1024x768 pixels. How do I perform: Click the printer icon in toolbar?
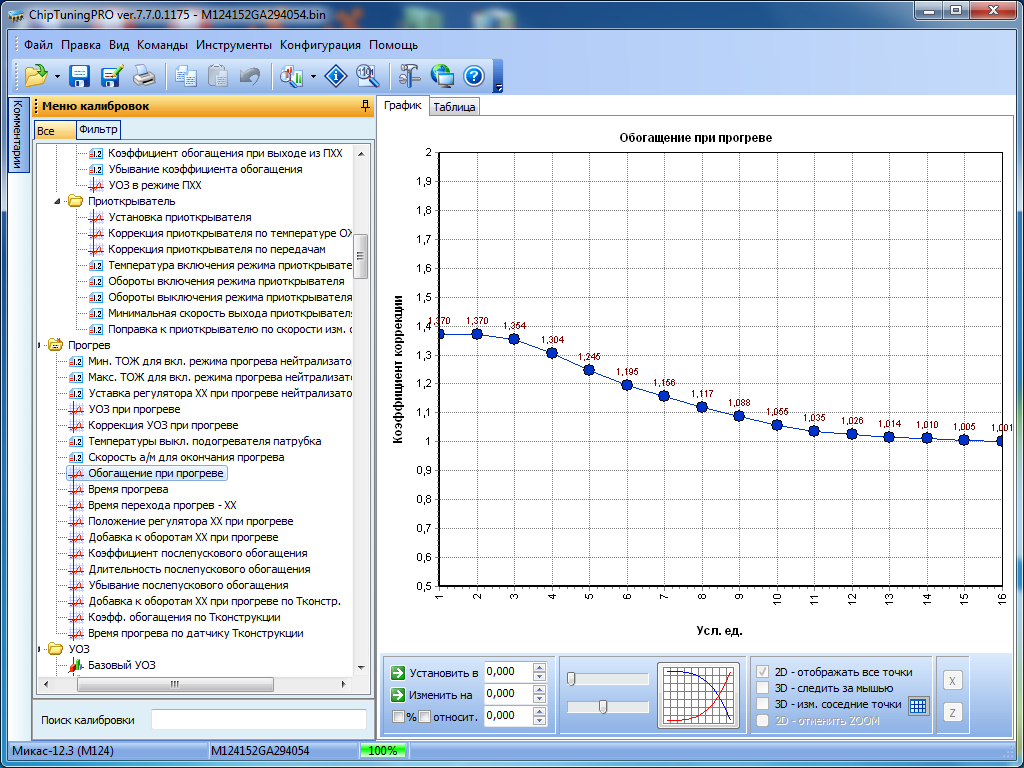pos(144,76)
